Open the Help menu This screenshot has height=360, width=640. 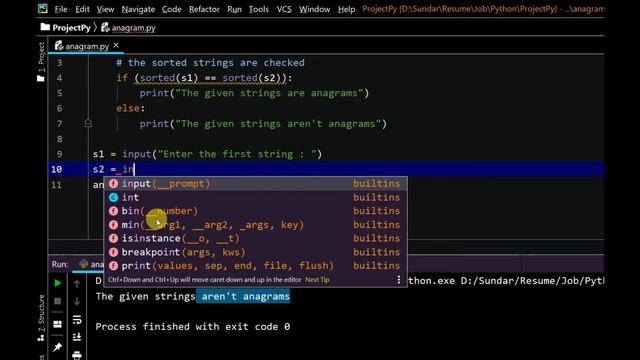click(346, 9)
